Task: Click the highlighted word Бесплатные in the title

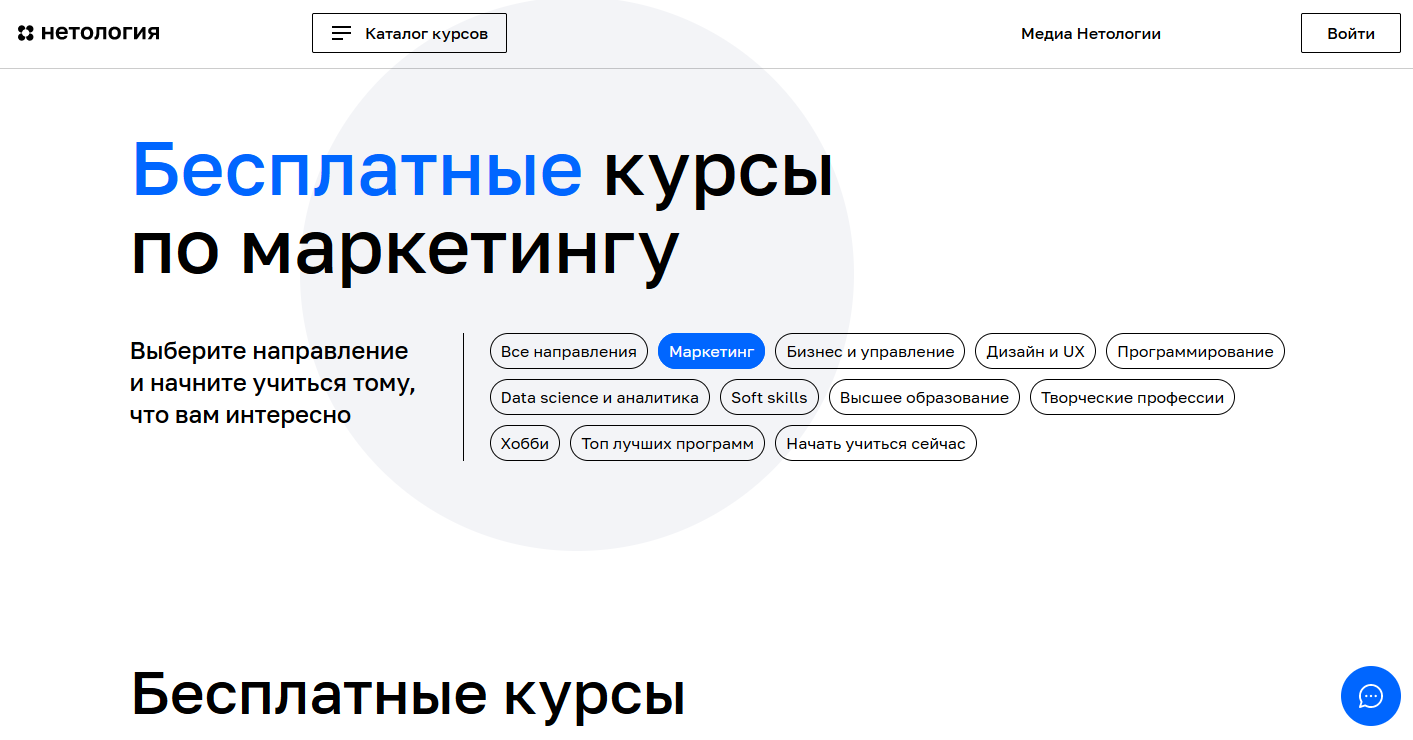Action: click(x=355, y=170)
